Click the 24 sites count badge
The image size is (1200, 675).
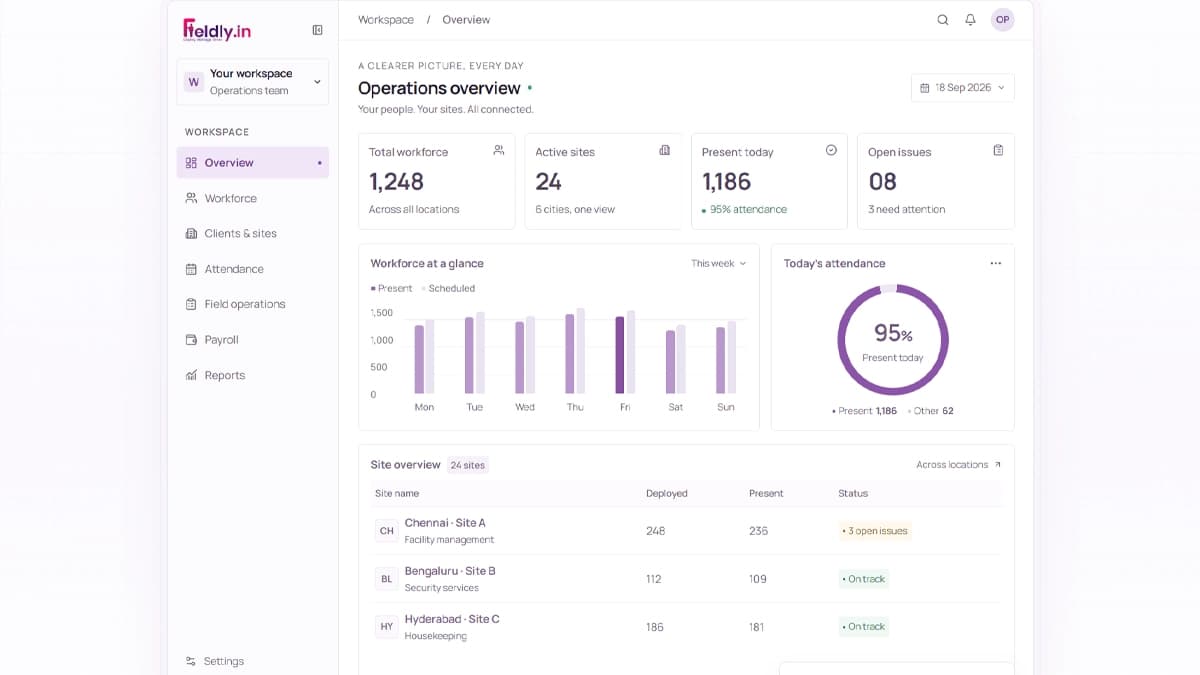click(x=467, y=465)
